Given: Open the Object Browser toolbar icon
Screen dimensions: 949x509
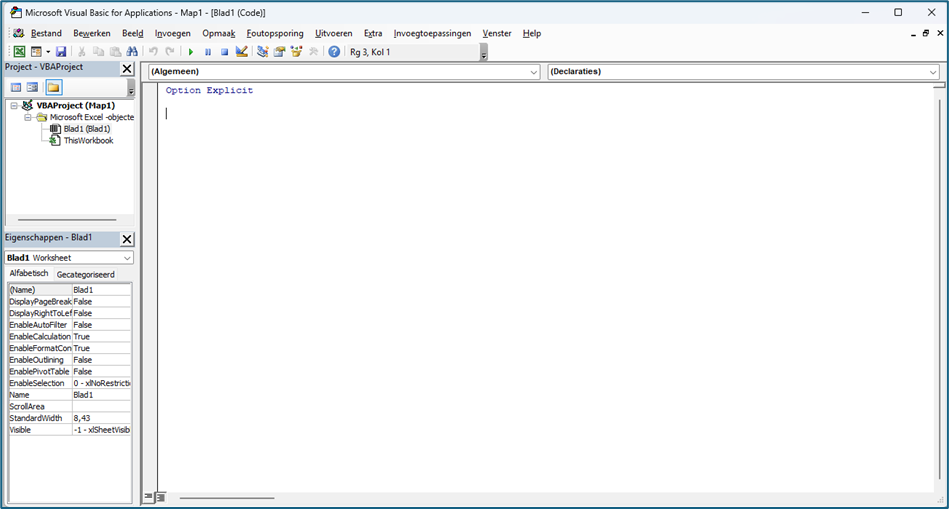Looking at the screenshot, I should pyautogui.click(x=296, y=52).
